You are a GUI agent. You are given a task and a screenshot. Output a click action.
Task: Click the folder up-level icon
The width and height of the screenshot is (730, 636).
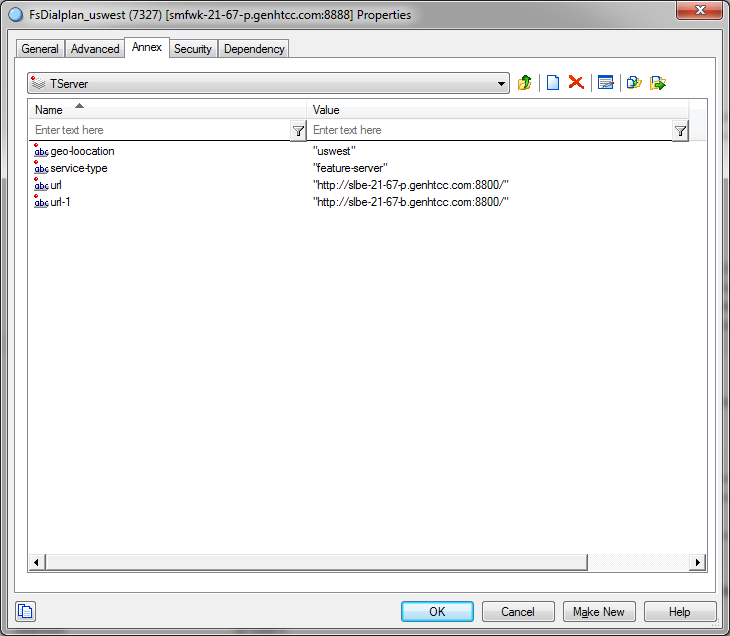(x=525, y=83)
